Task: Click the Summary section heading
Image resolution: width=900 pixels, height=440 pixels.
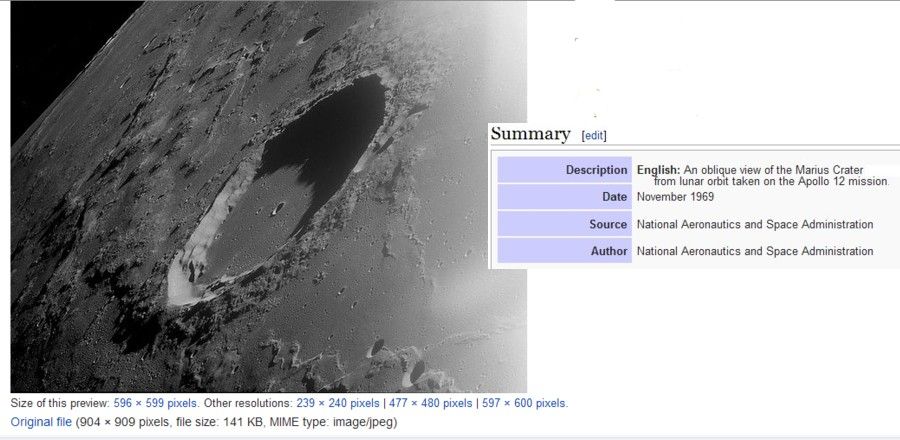Action: (x=530, y=134)
